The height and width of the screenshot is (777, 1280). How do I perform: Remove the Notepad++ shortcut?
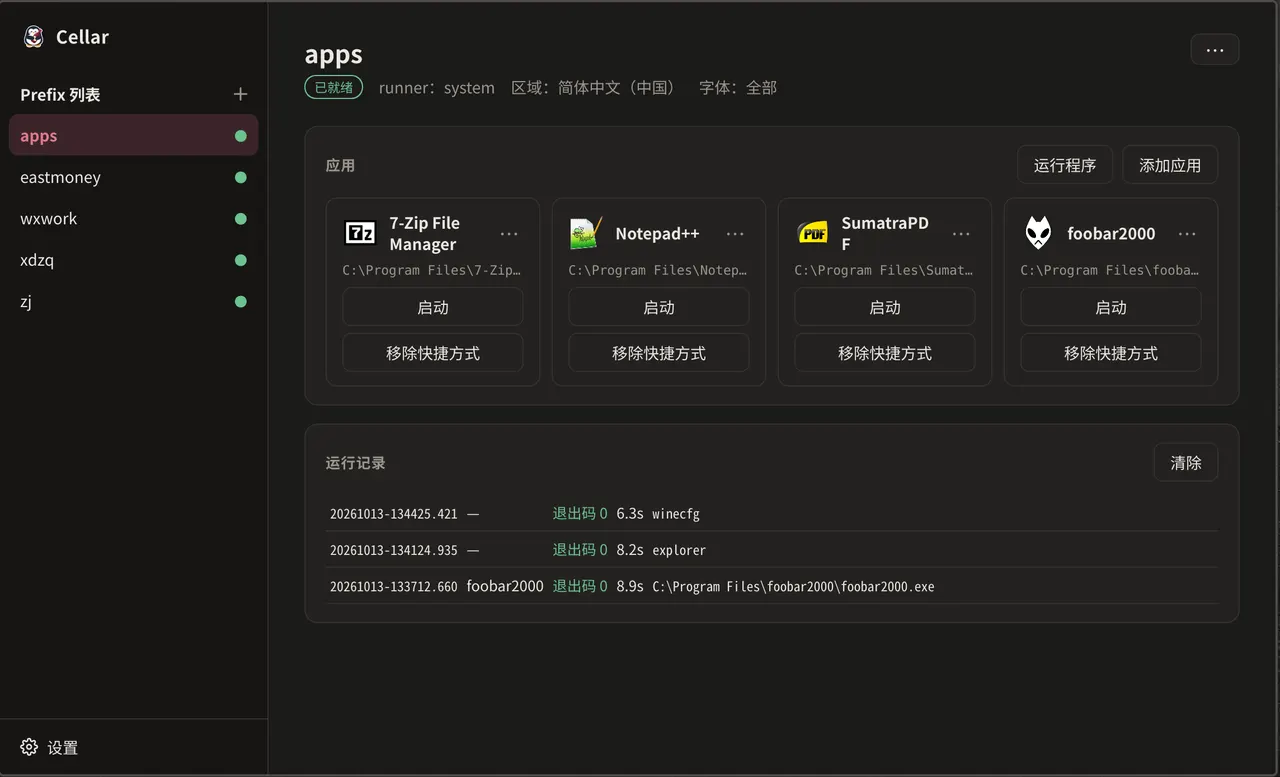[x=659, y=353]
